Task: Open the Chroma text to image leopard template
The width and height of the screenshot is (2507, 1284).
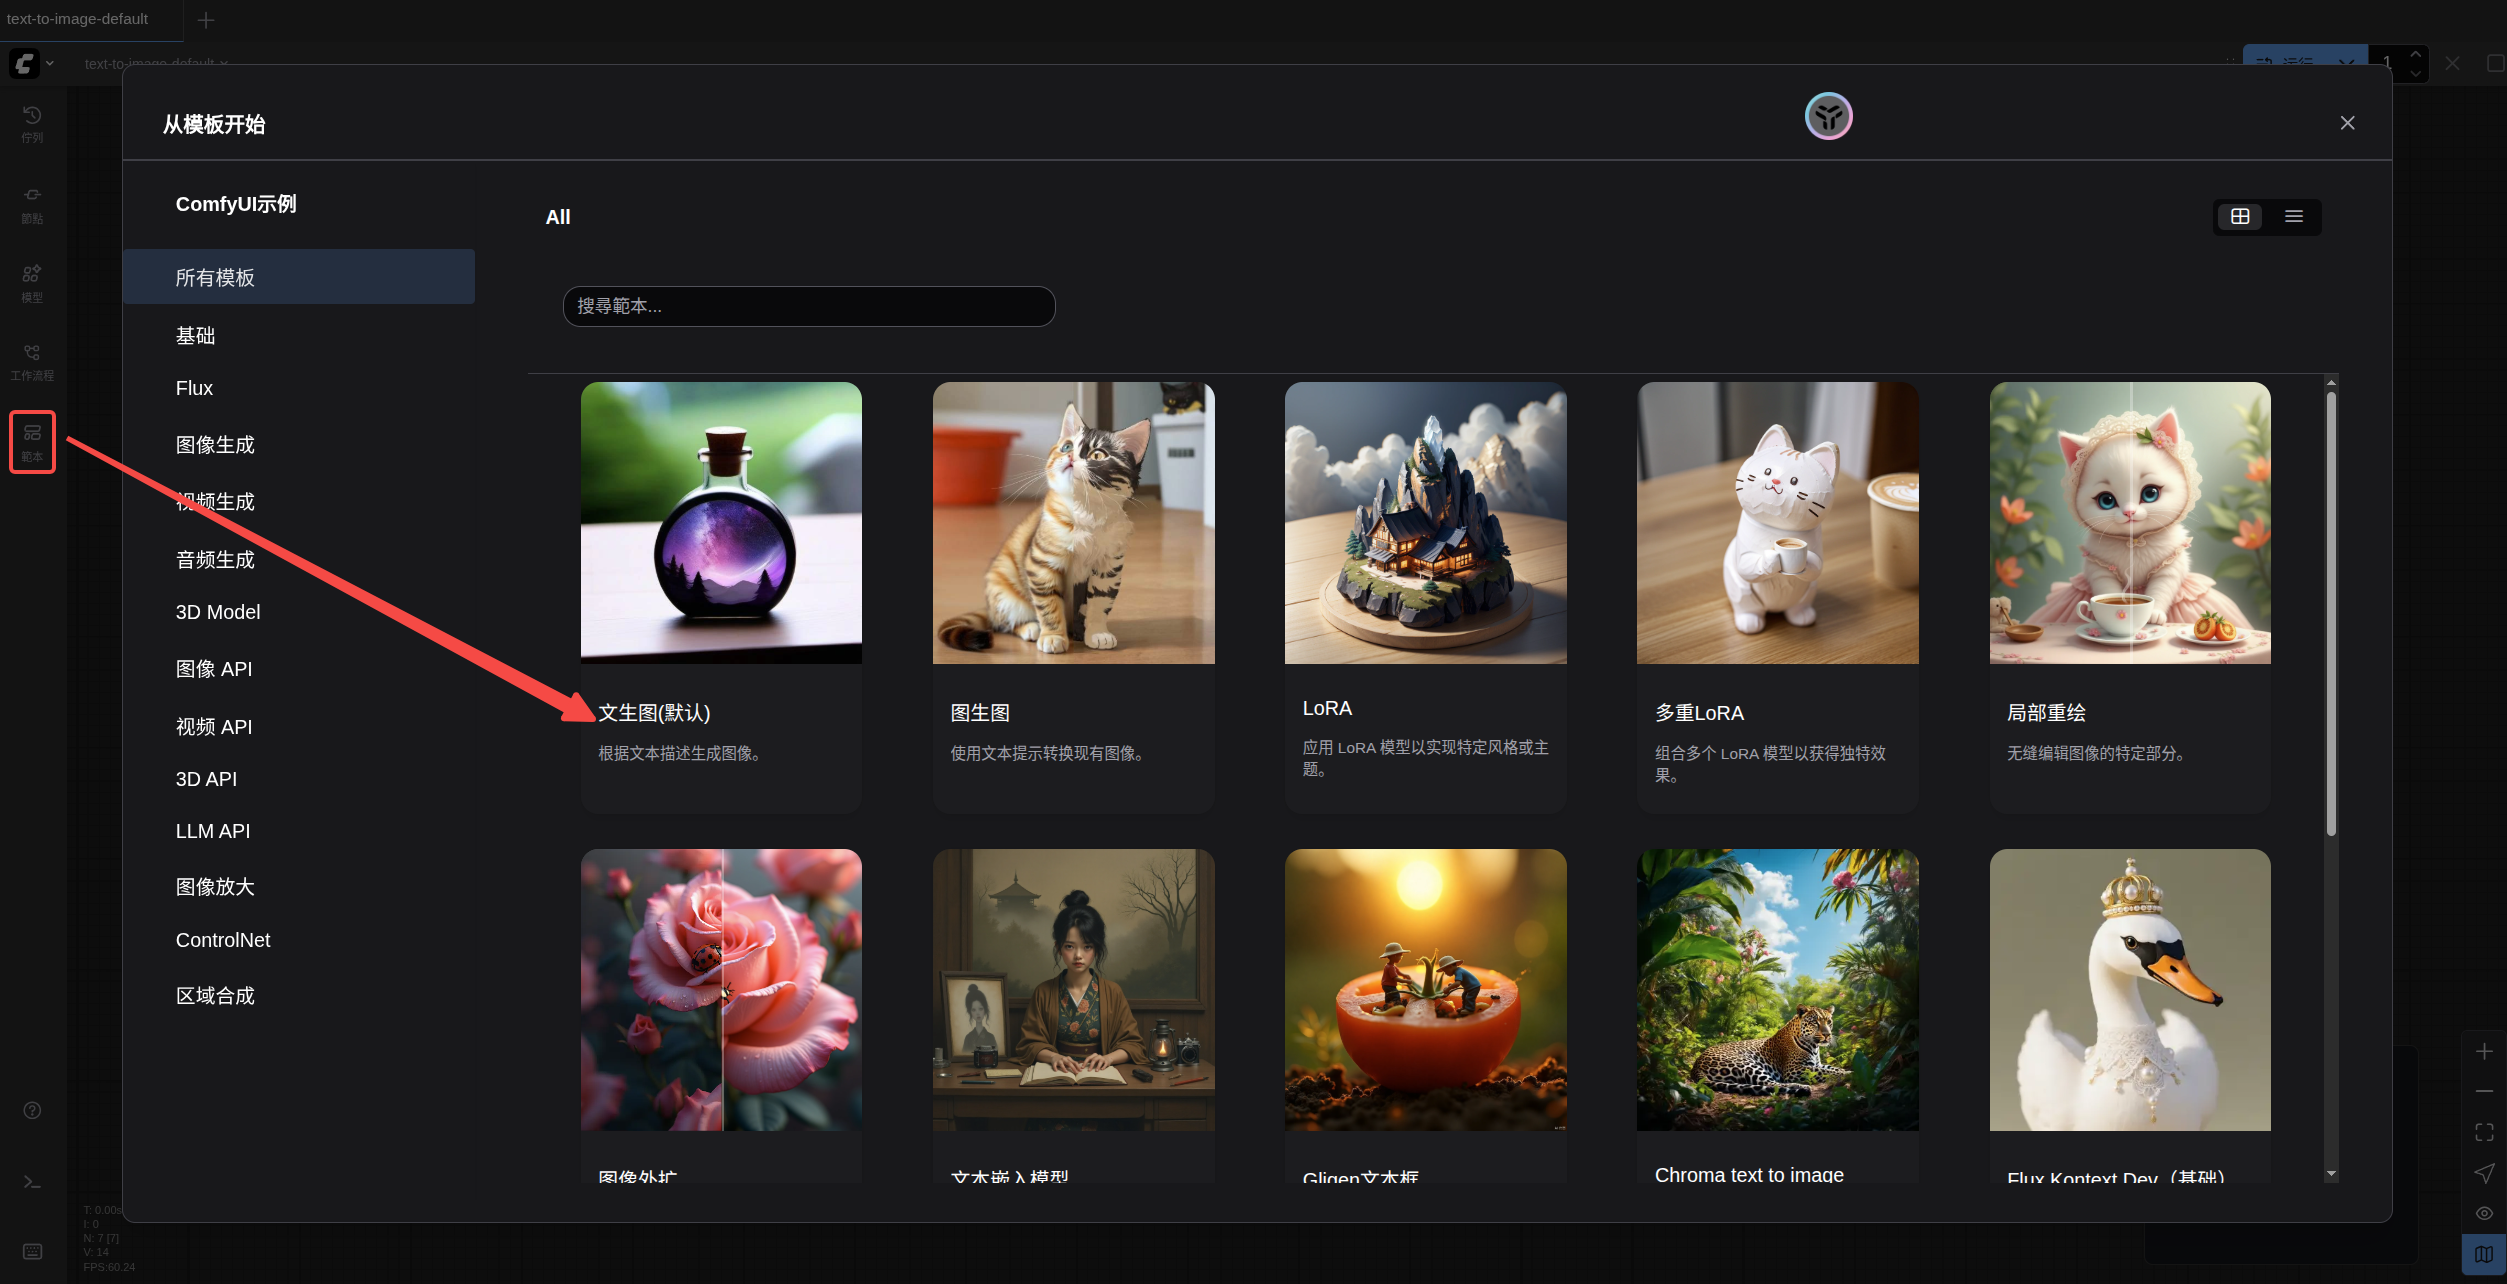Action: tap(1777, 990)
